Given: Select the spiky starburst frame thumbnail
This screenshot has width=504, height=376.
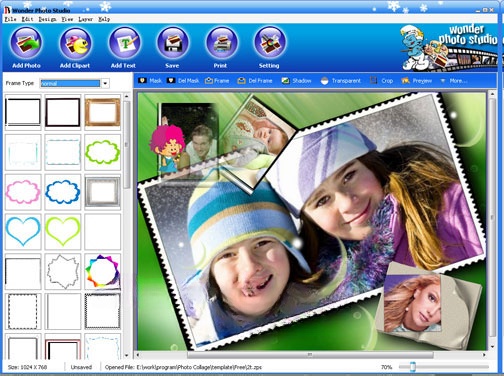Looking at the screenshot, I should tap(63, 271).
